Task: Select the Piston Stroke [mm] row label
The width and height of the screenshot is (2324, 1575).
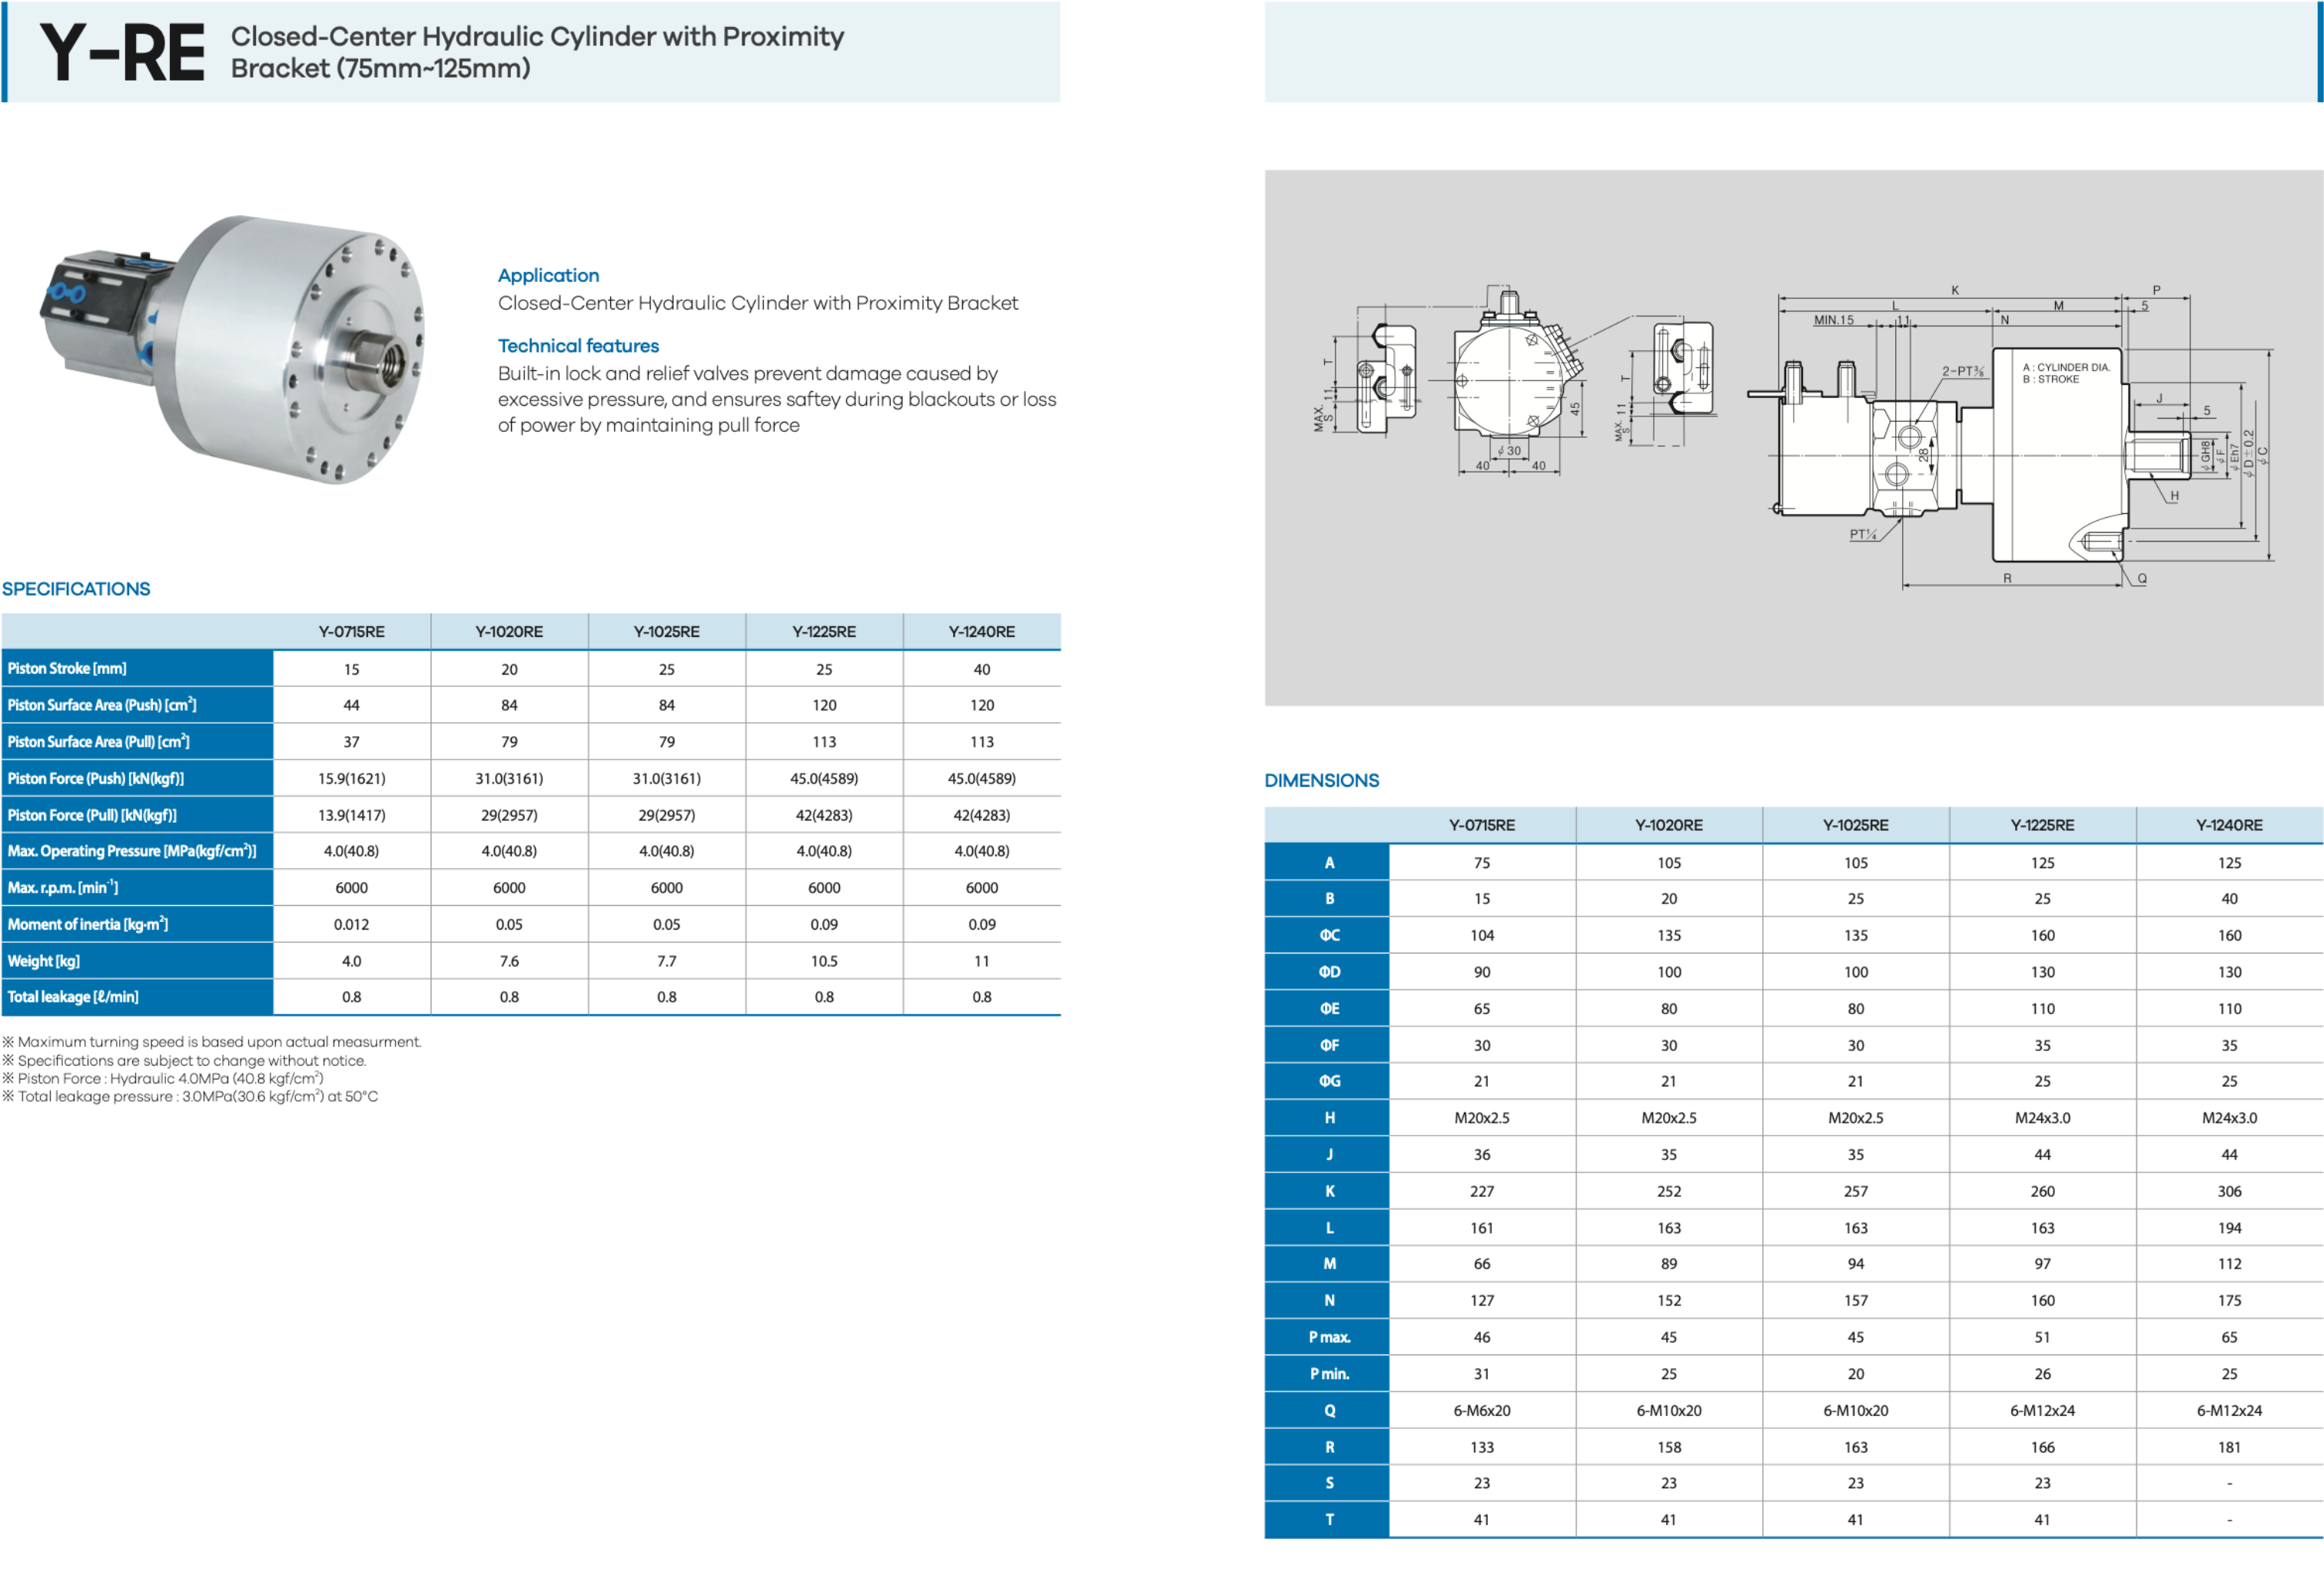Action: click(x=67, y=669)
